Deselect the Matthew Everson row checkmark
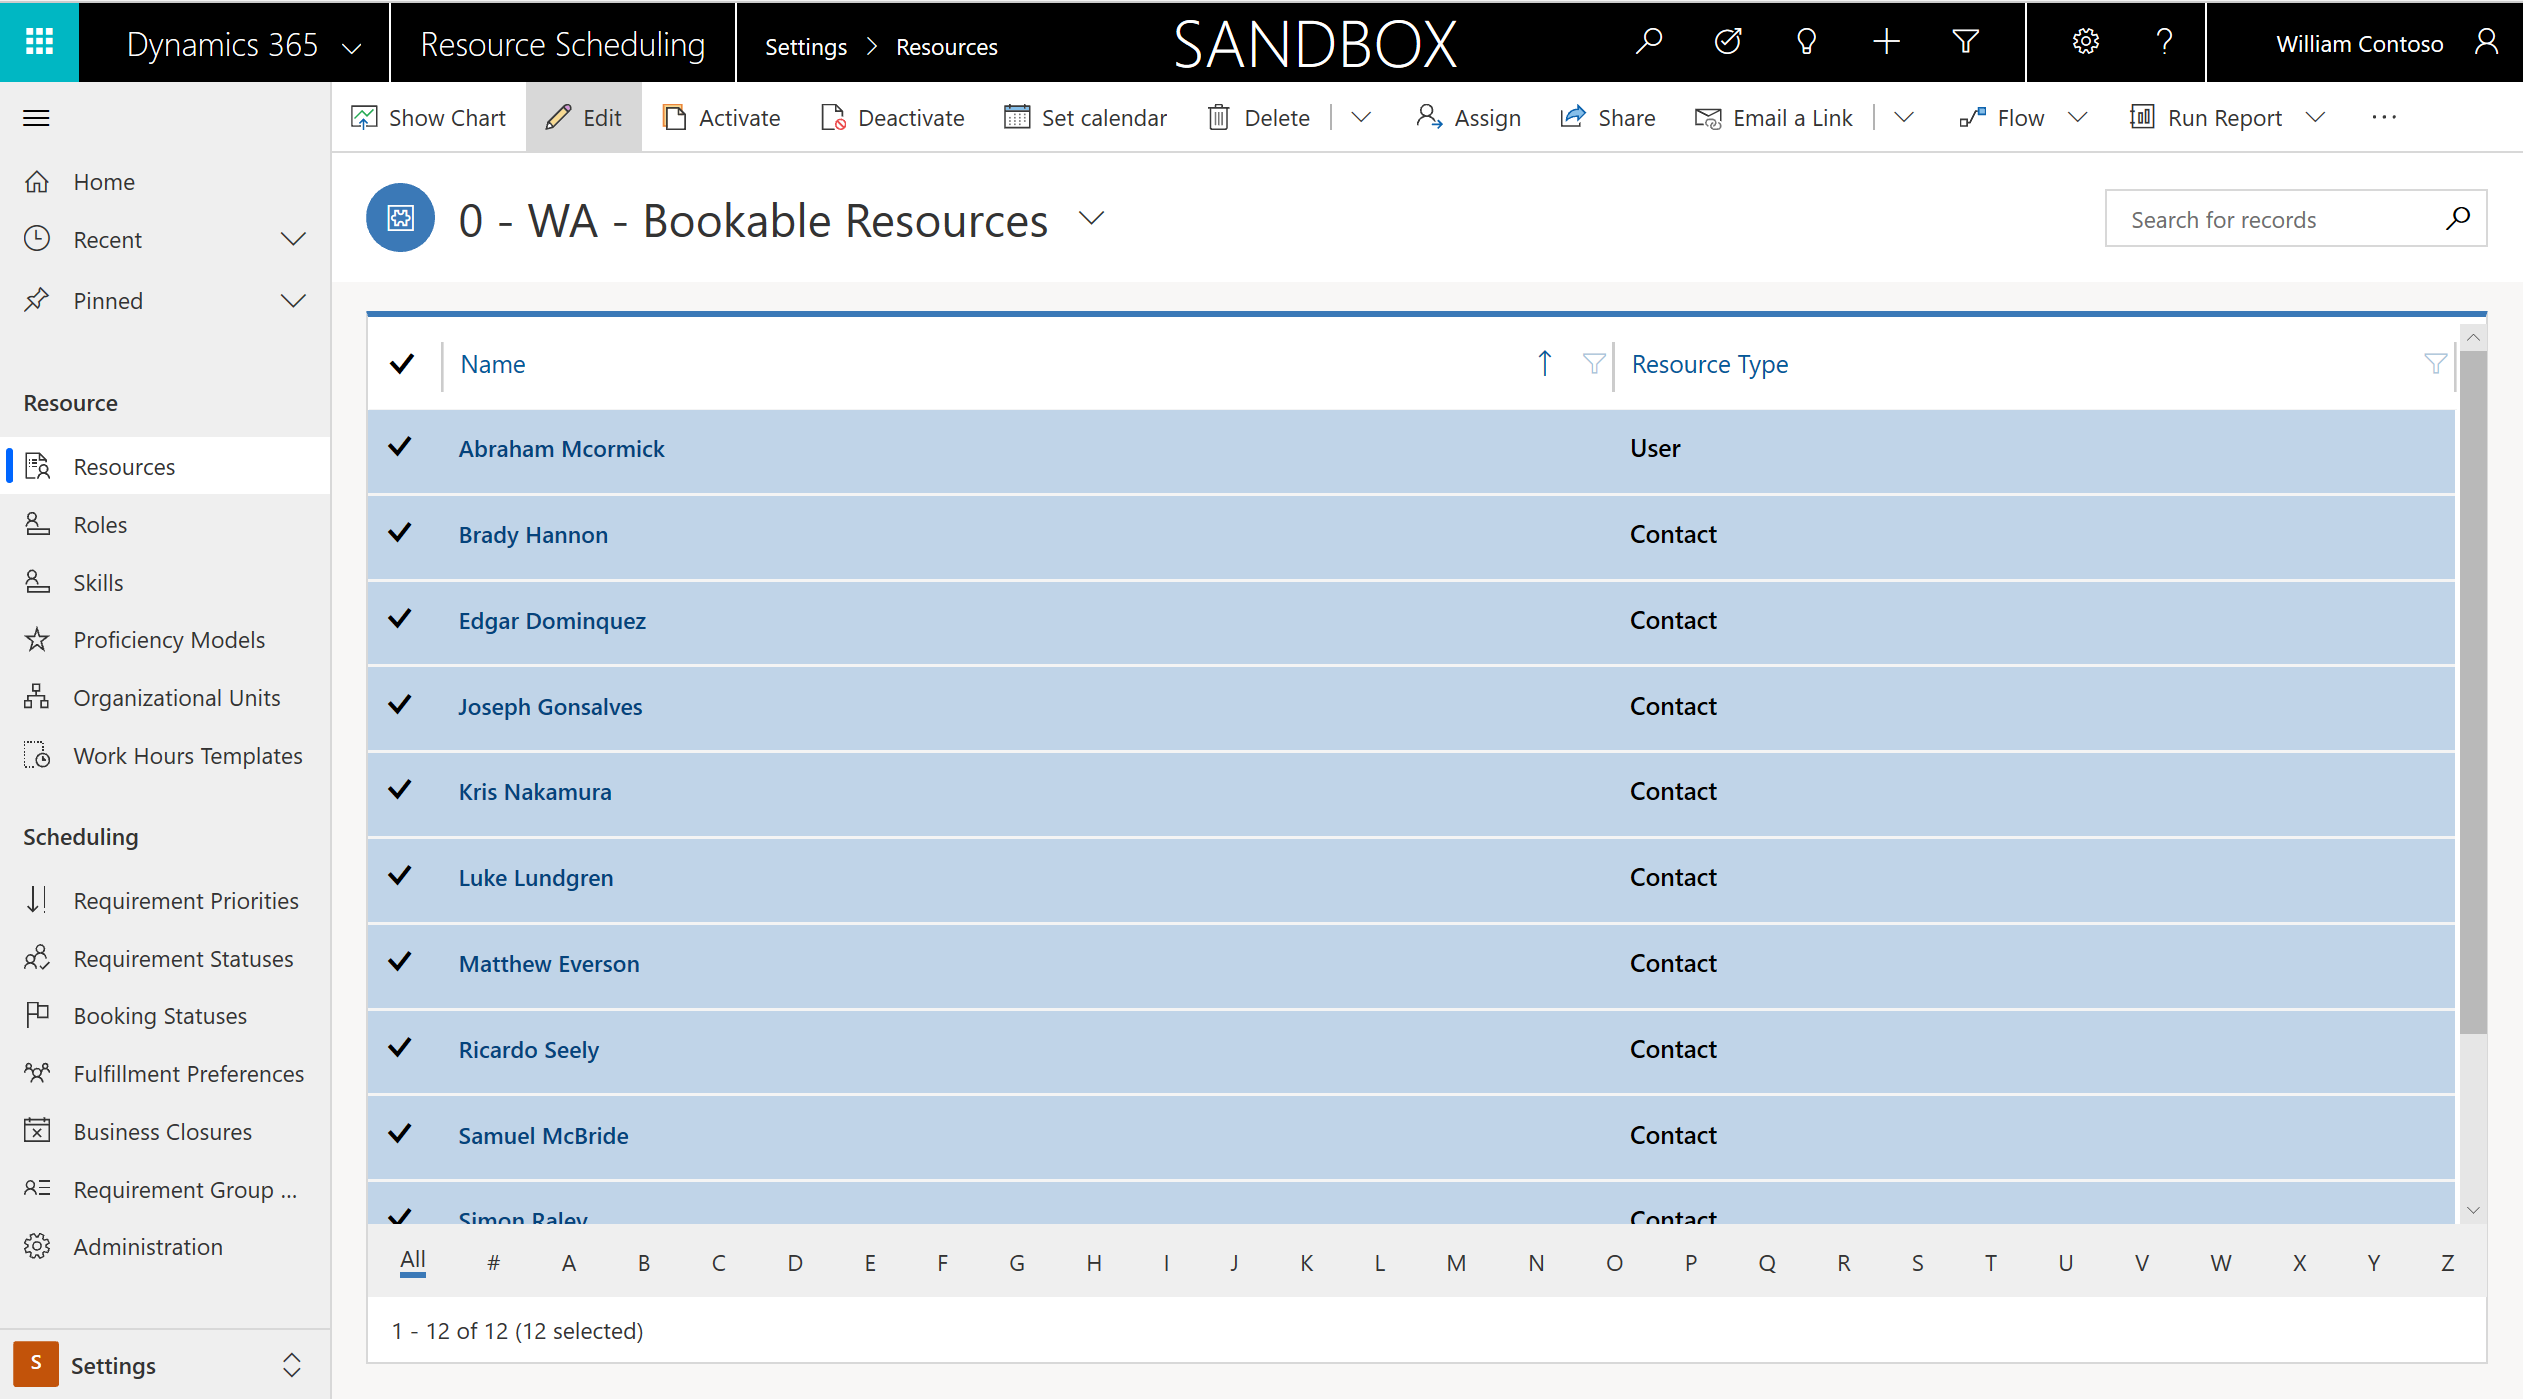Viewport: 2523px width, 1399px height. click(400, 962)
